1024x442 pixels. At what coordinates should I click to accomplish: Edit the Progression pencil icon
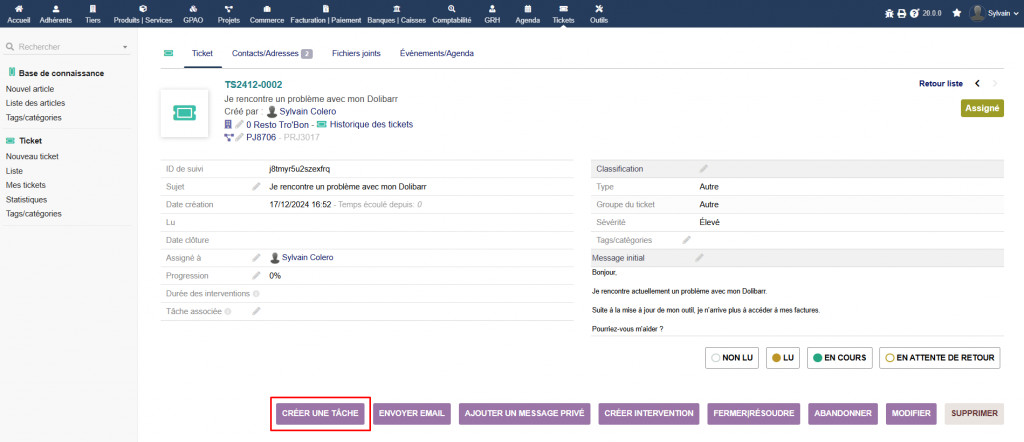point(257,275)
